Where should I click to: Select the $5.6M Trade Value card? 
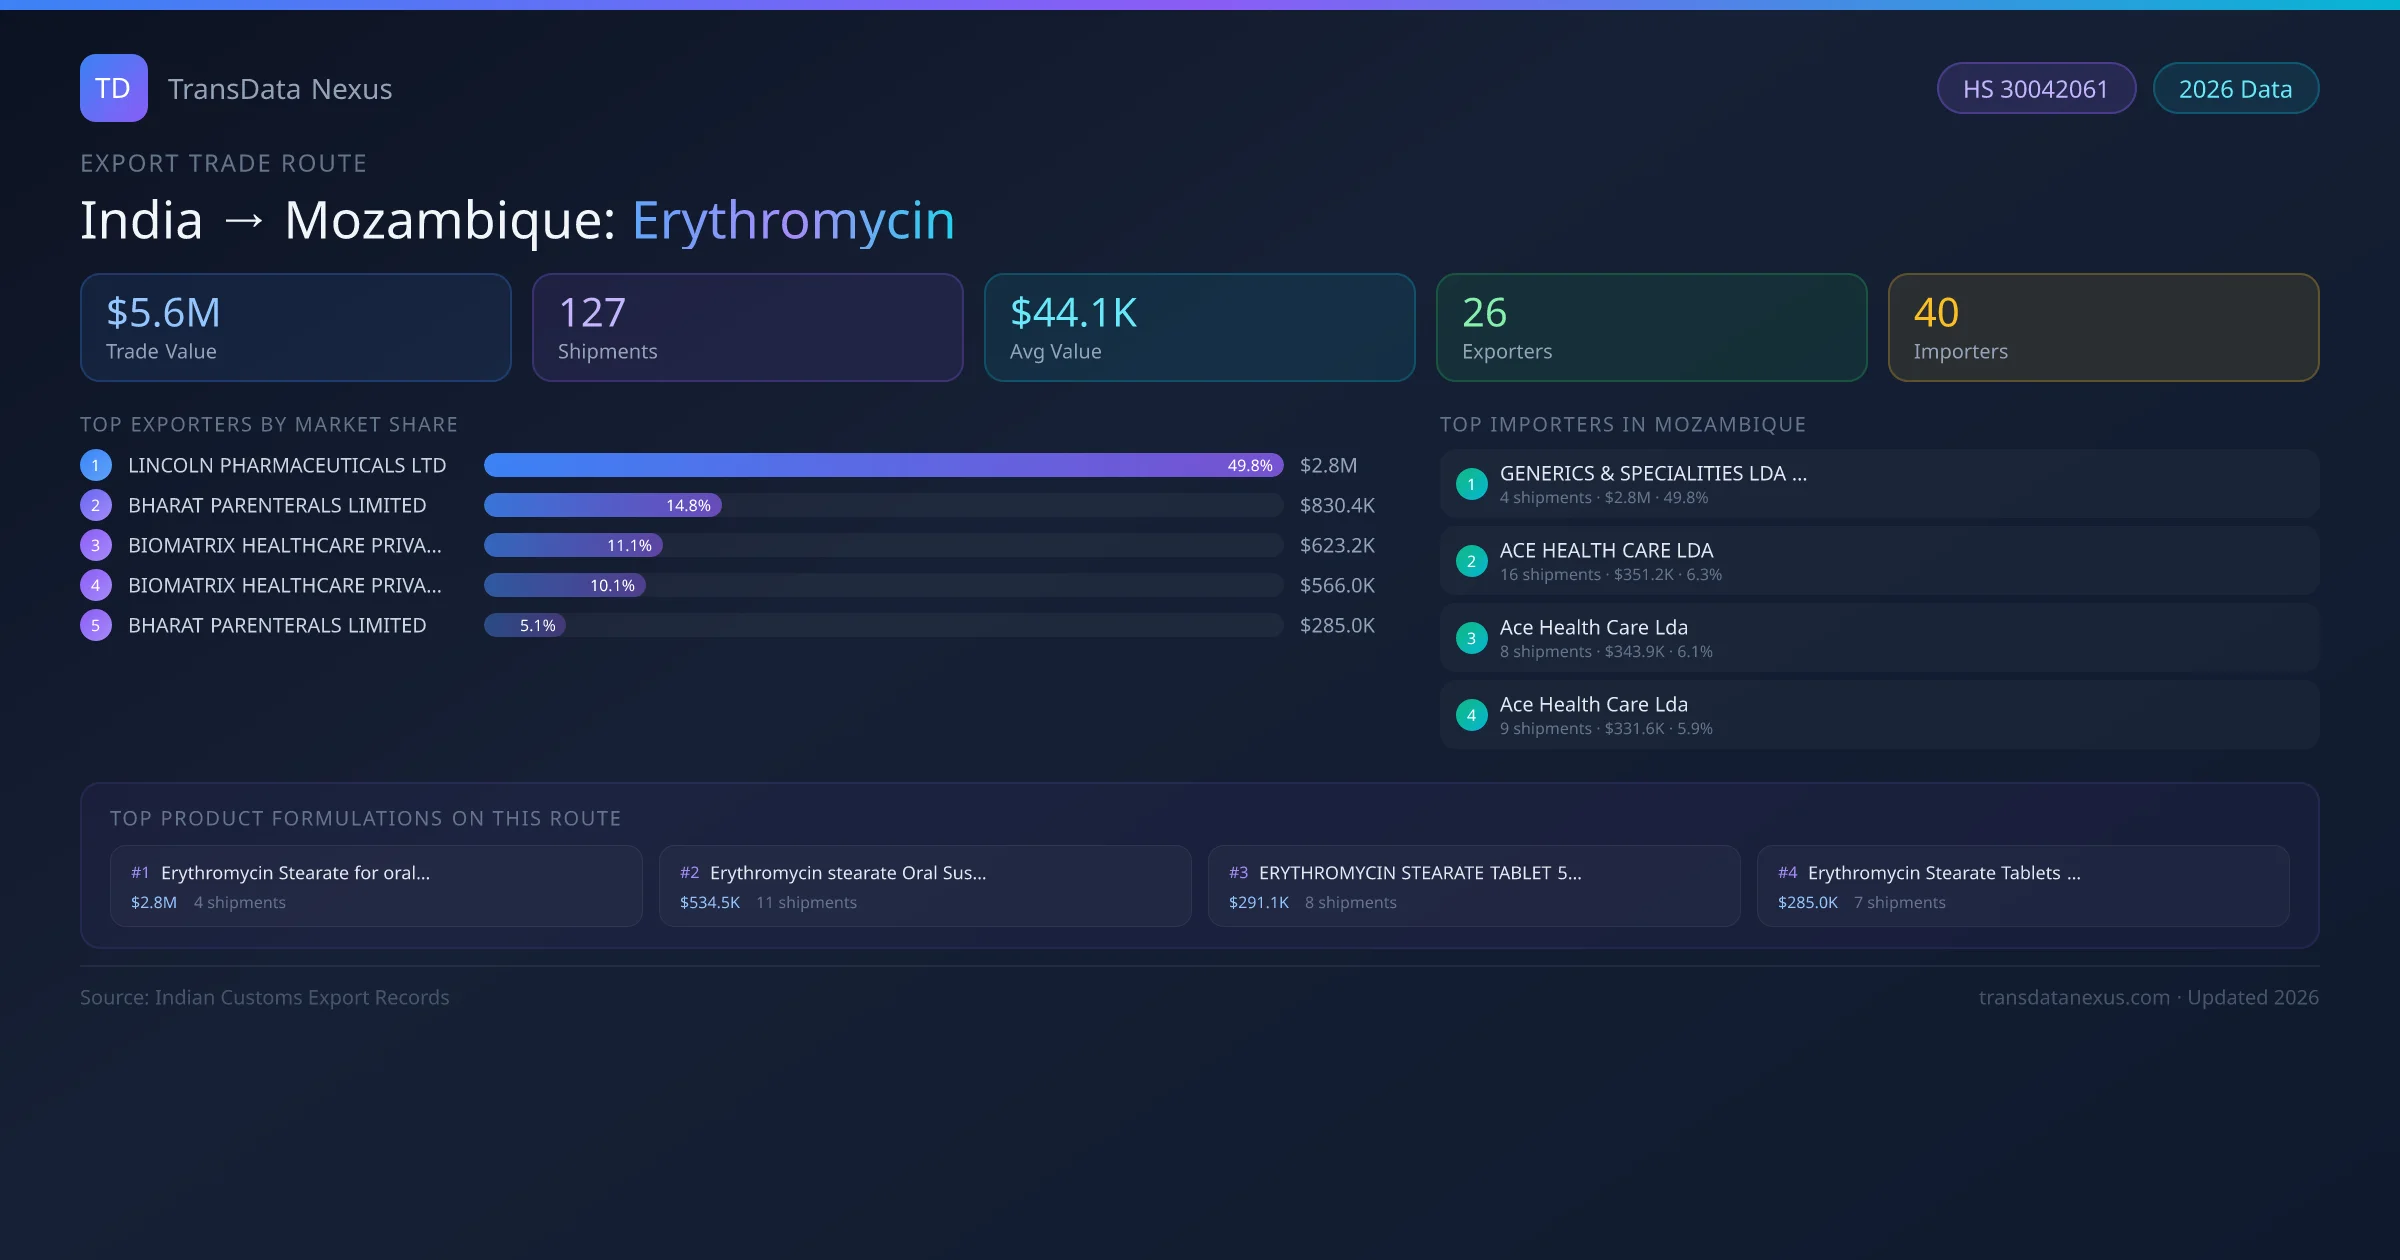[x=295, y=327]
